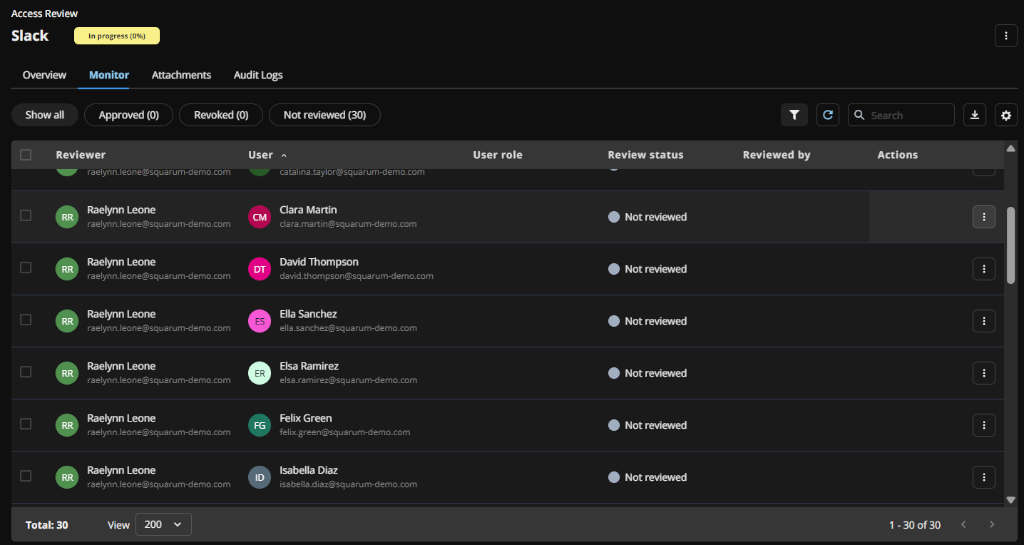Click the Review status column header
This screenshot has height=545, width=1024.
[645, 155]
